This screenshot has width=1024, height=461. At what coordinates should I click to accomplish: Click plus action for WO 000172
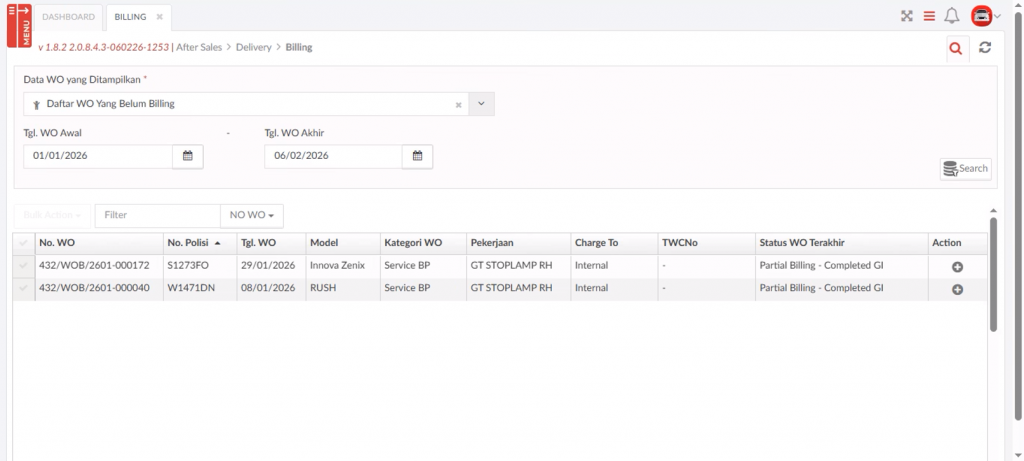pyautogui.click(x=957, y=267)
